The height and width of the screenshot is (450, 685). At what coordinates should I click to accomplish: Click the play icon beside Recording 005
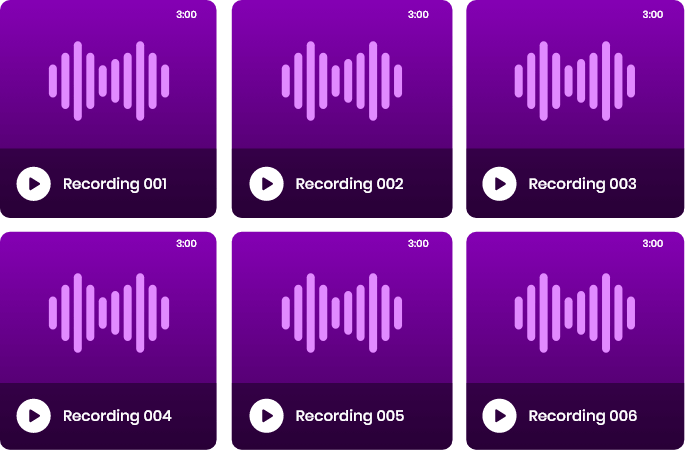[266, 416]
